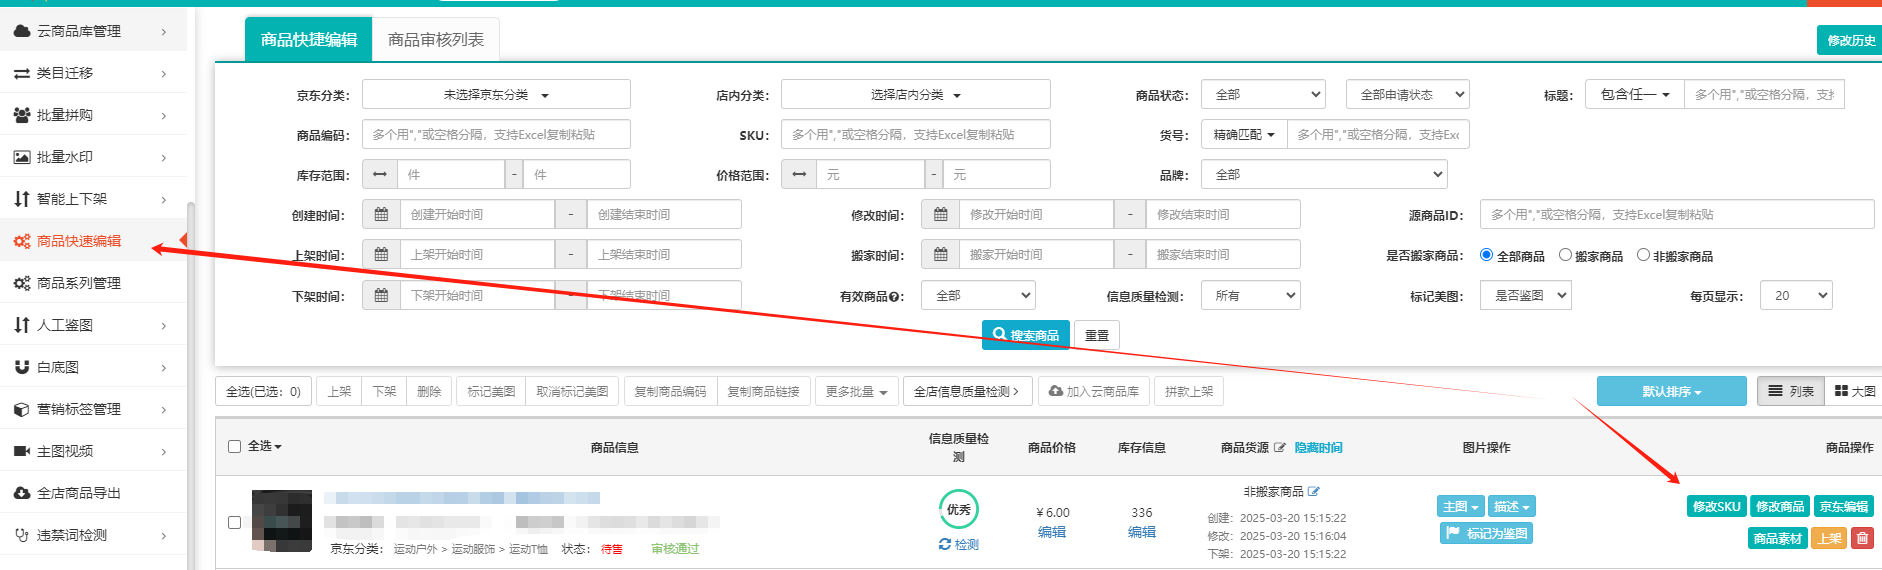Select the 搬家商品 radio button
The image size is (1882, 570).
(x=1566, y=255)
